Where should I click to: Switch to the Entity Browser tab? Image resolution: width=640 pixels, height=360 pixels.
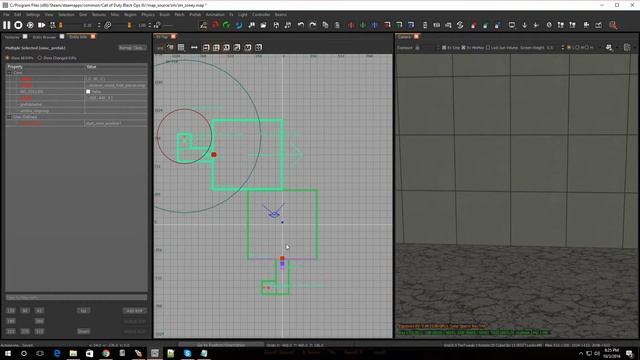[44, 37]
